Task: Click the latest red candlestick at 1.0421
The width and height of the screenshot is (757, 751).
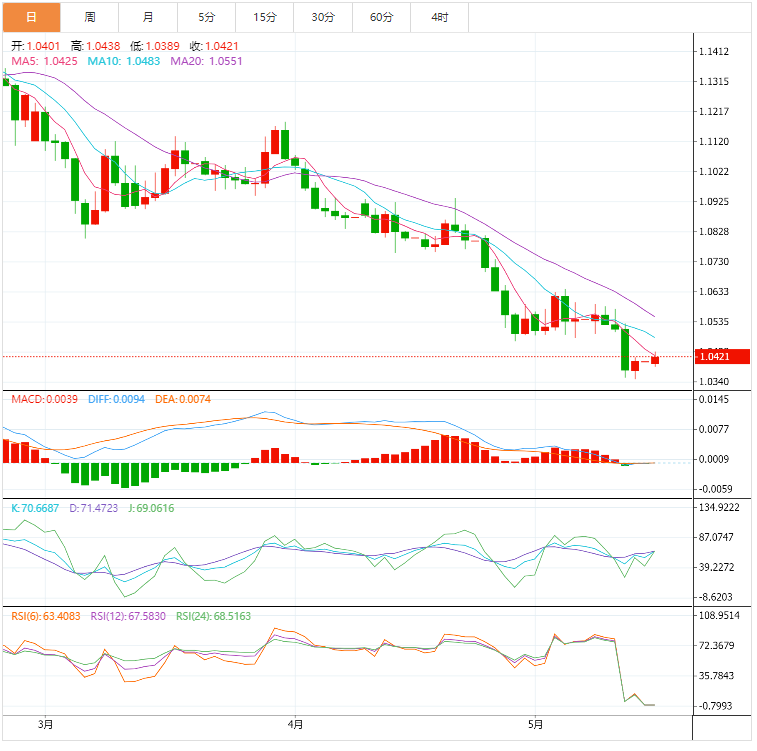Action: tap(655, 360)
